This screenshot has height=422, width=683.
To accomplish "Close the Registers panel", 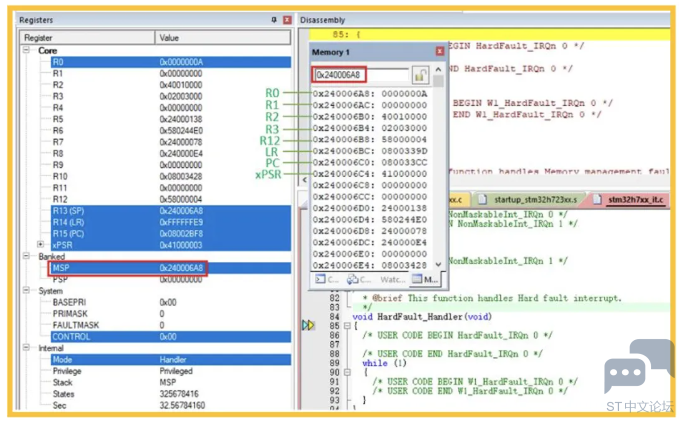I will pos(287,20).
